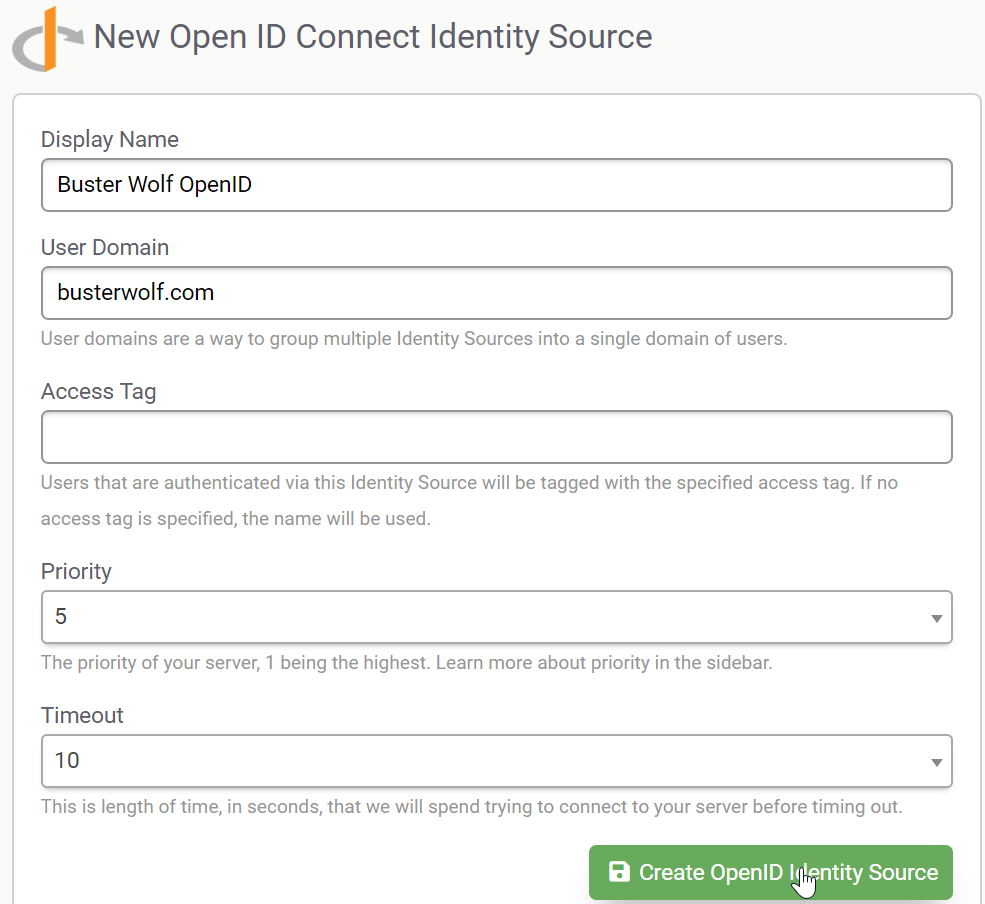
Task: Click the access tag description text
Action: (469, 500)
